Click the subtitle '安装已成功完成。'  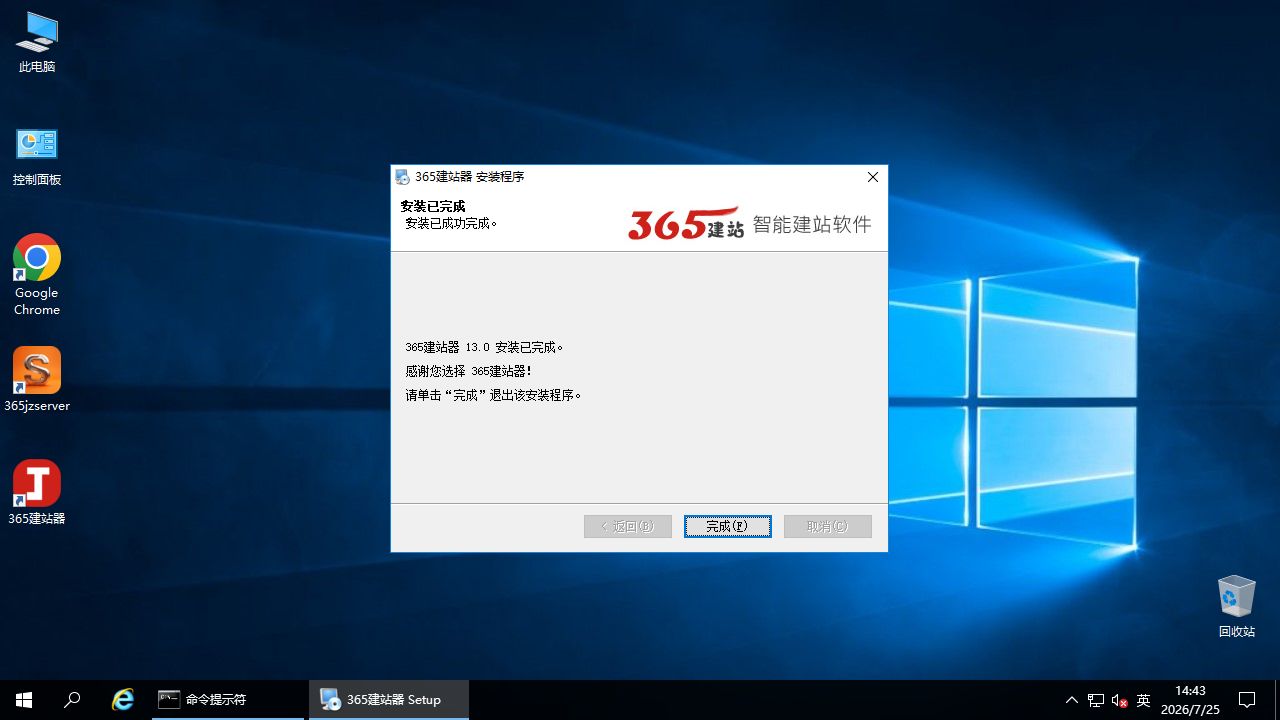click(x=451, y=223)
